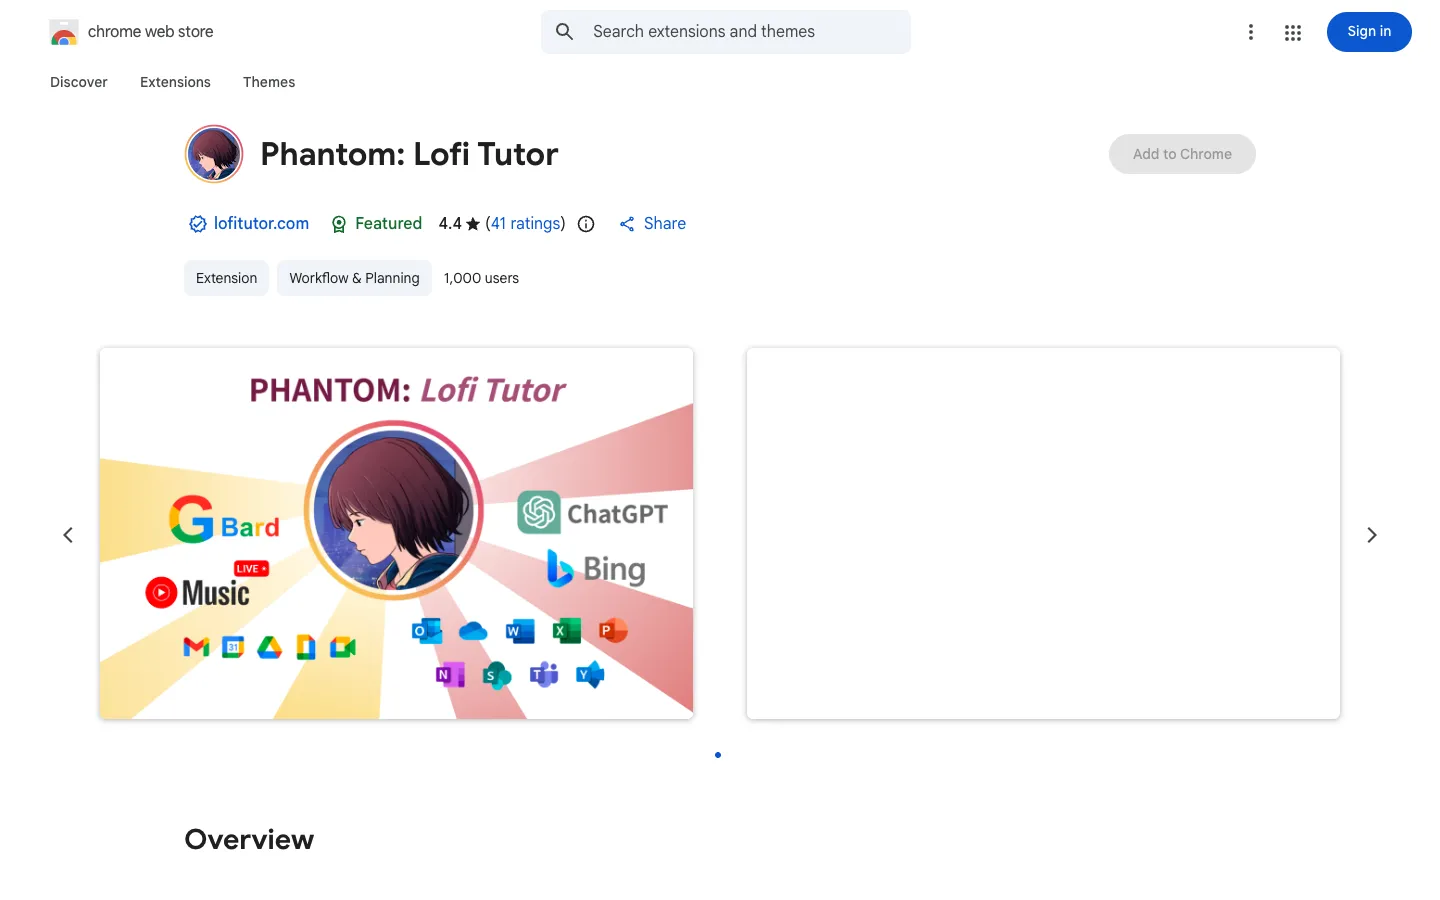Open the lofitutor.com link
Image resolution: width=1440 pixels, height=900 pixels.
click(261, 224)
